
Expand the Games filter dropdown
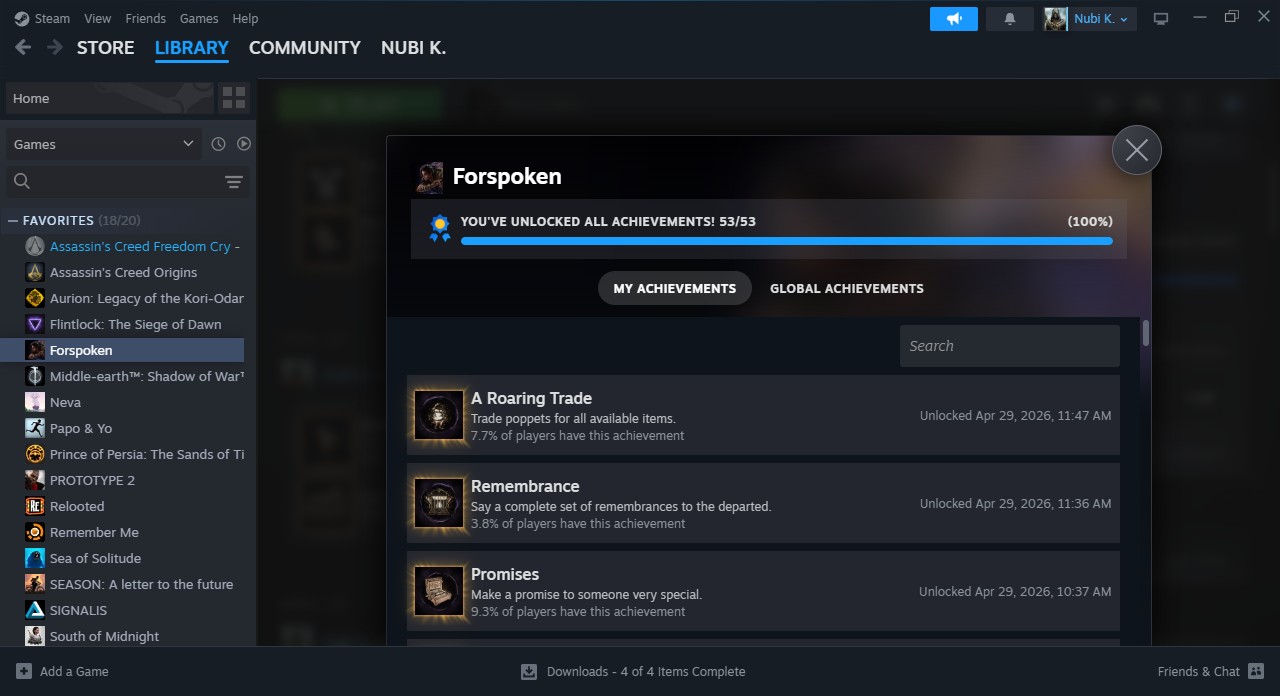104,144
